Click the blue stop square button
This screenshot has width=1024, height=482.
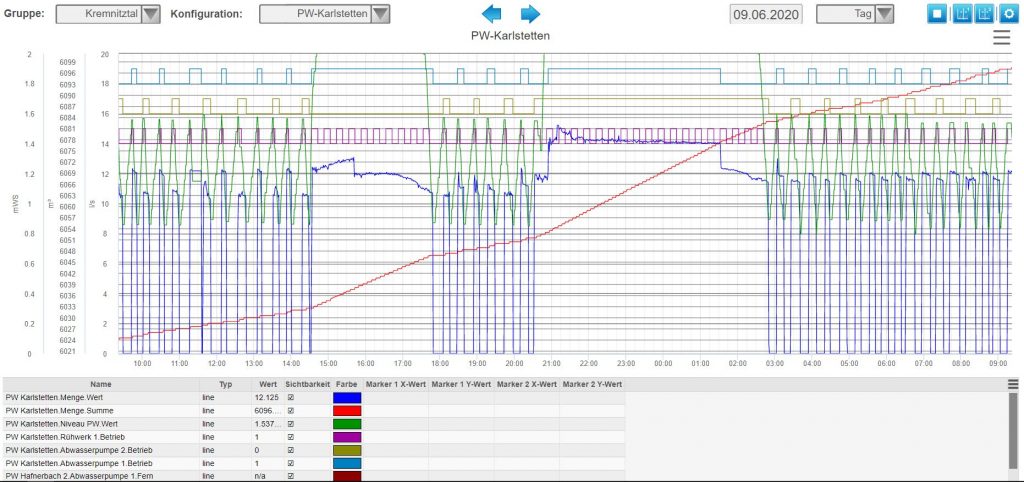pos(936,14)
